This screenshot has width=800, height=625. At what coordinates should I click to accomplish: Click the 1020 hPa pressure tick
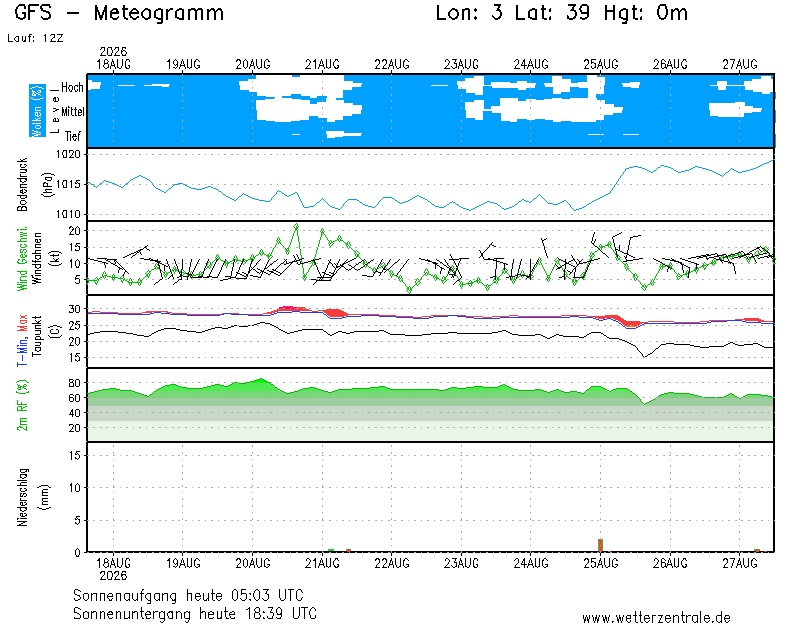click(x=68, y=154)
